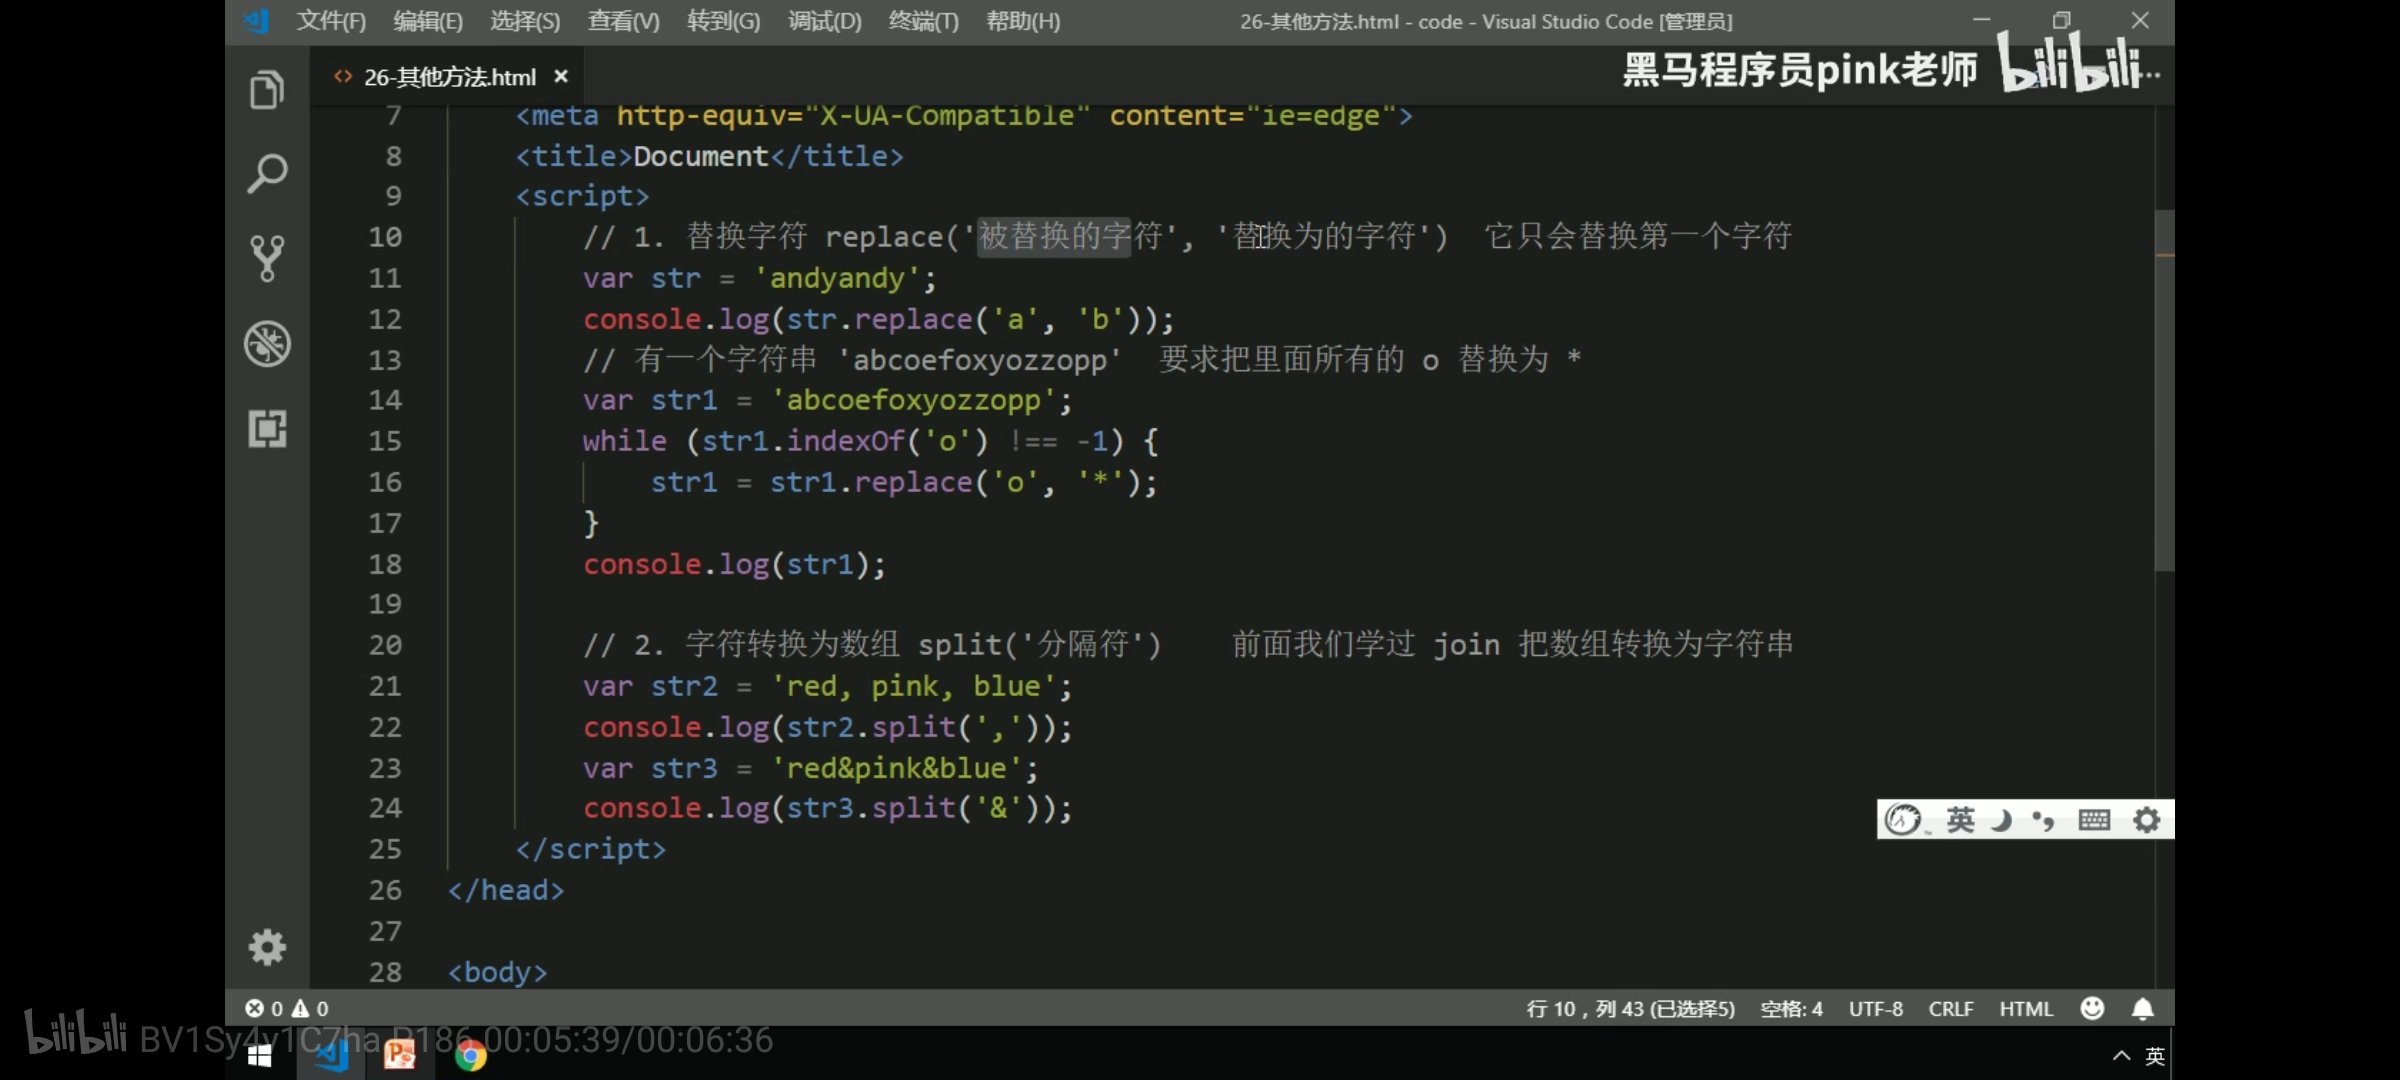Click errors and warnings count in status bar
2400x1080 pixels.
click(287, 1009)
